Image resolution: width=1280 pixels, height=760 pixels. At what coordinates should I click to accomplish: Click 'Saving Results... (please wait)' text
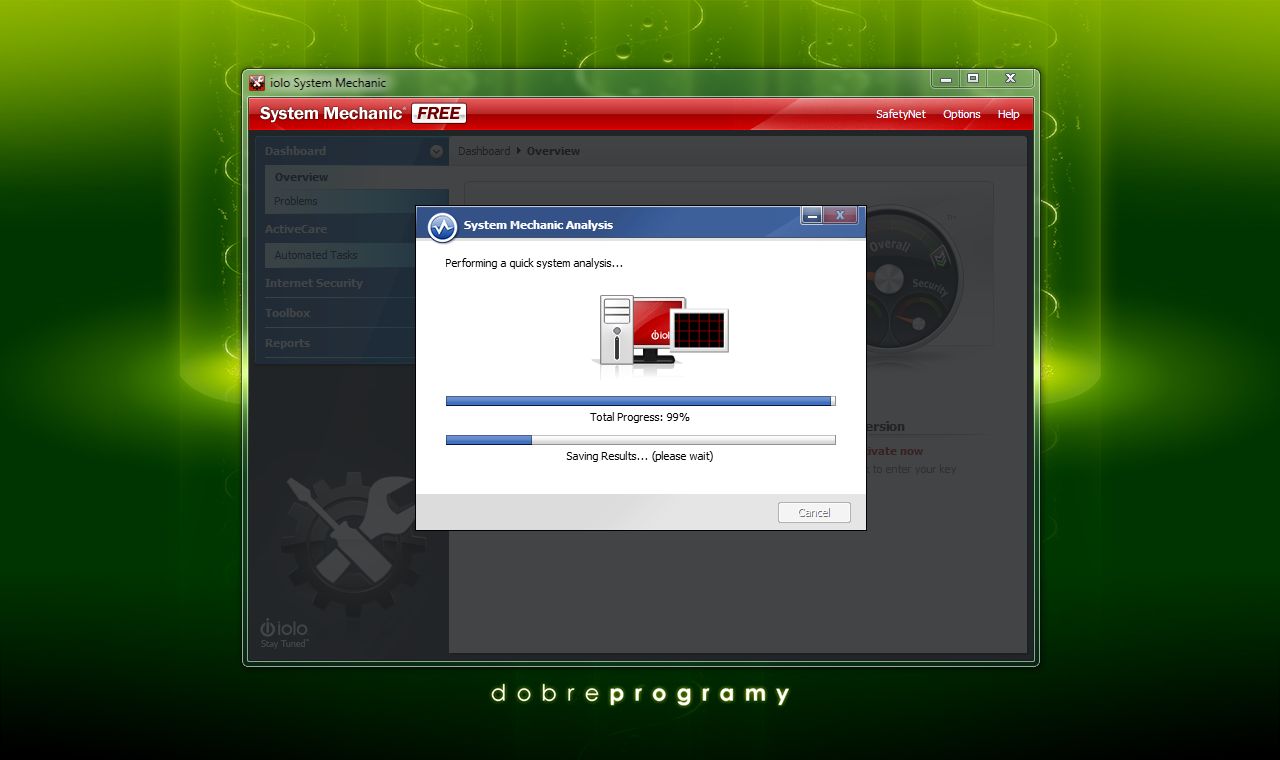coord(640,456)
